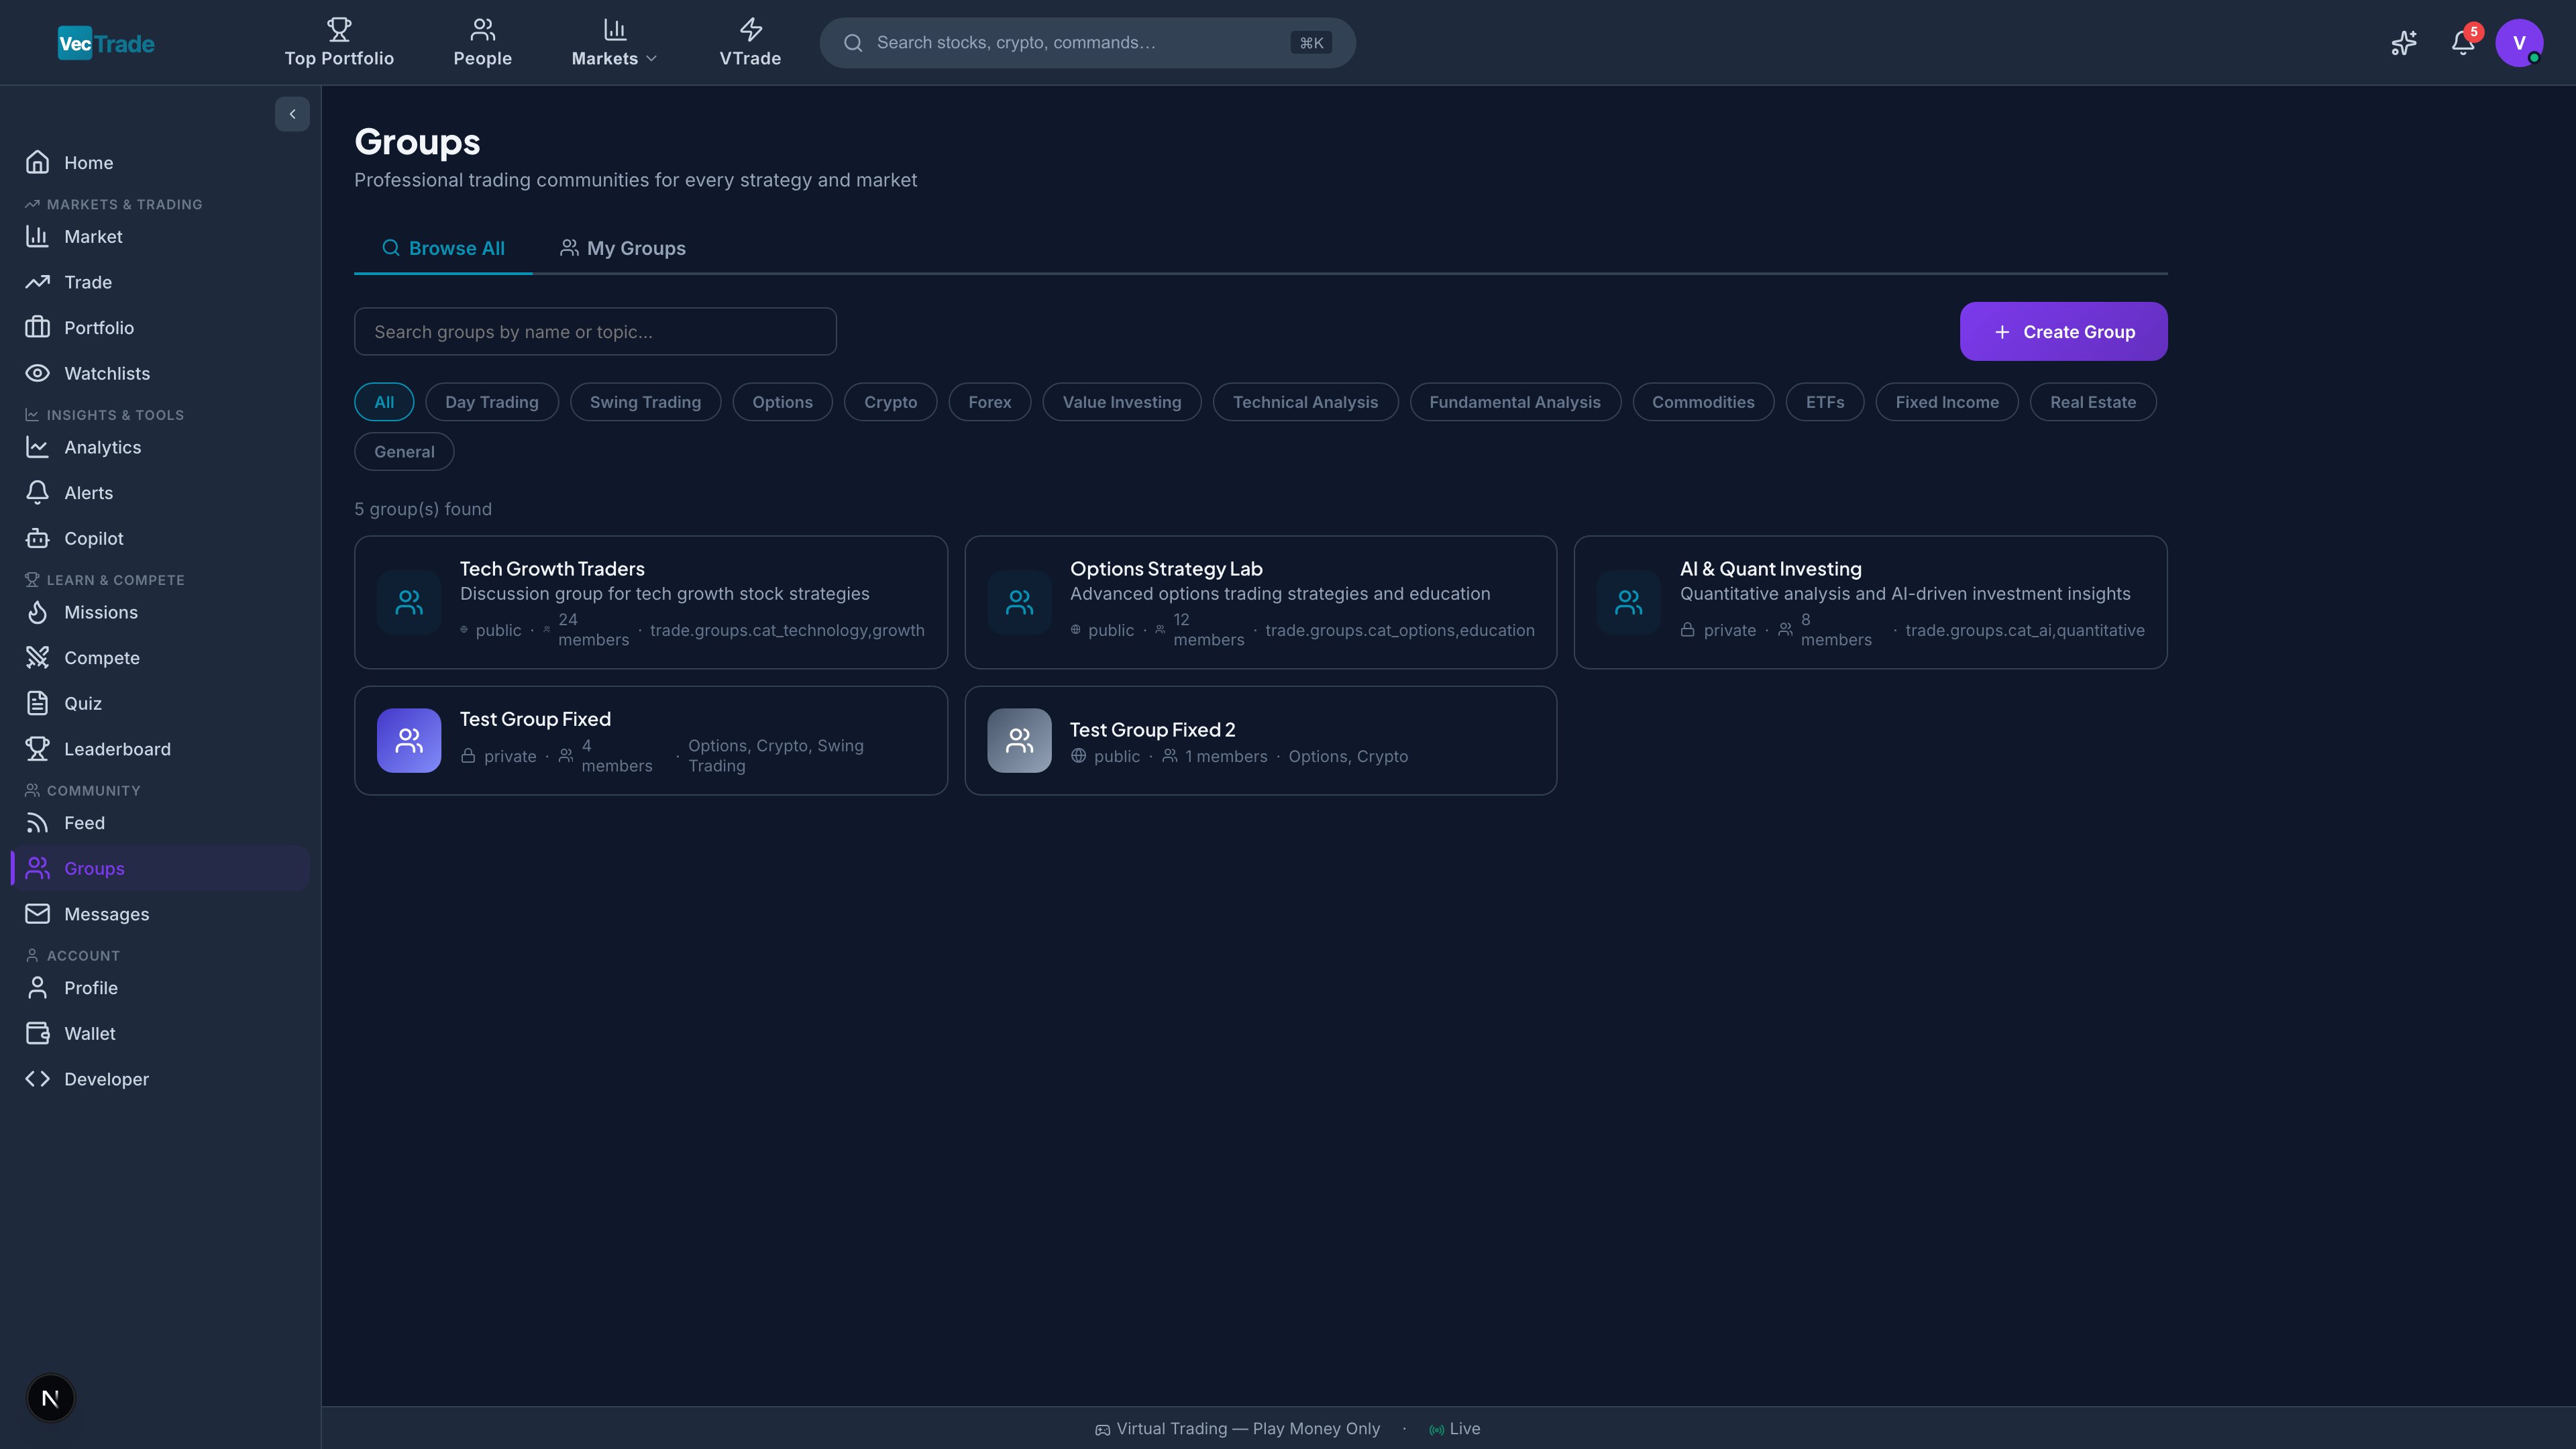Open Quiz in the sidebar
The height and width of the screenshot is (1449, 2576).
[160, 703]
